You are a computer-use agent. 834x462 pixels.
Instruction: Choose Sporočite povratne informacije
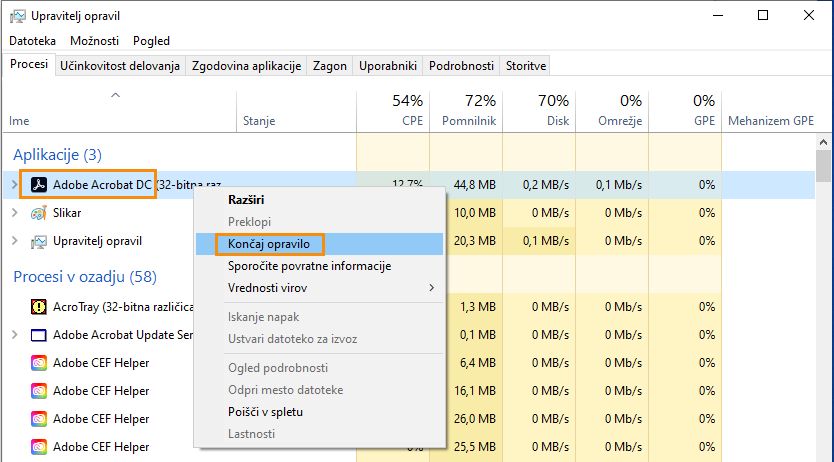tap(319, 266)
